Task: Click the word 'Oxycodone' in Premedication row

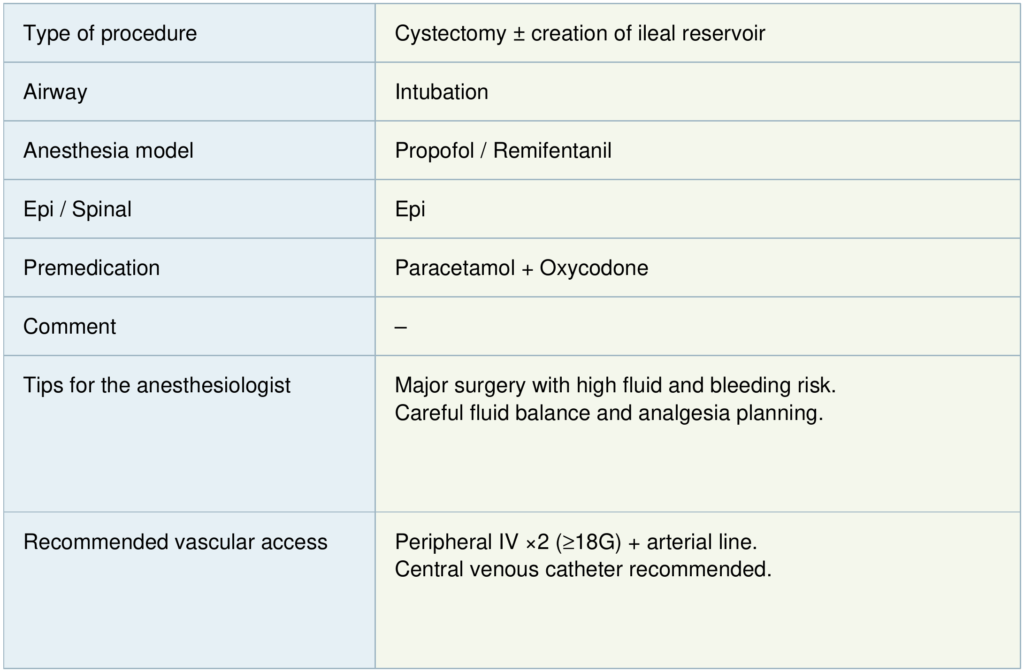Action: 594,268
